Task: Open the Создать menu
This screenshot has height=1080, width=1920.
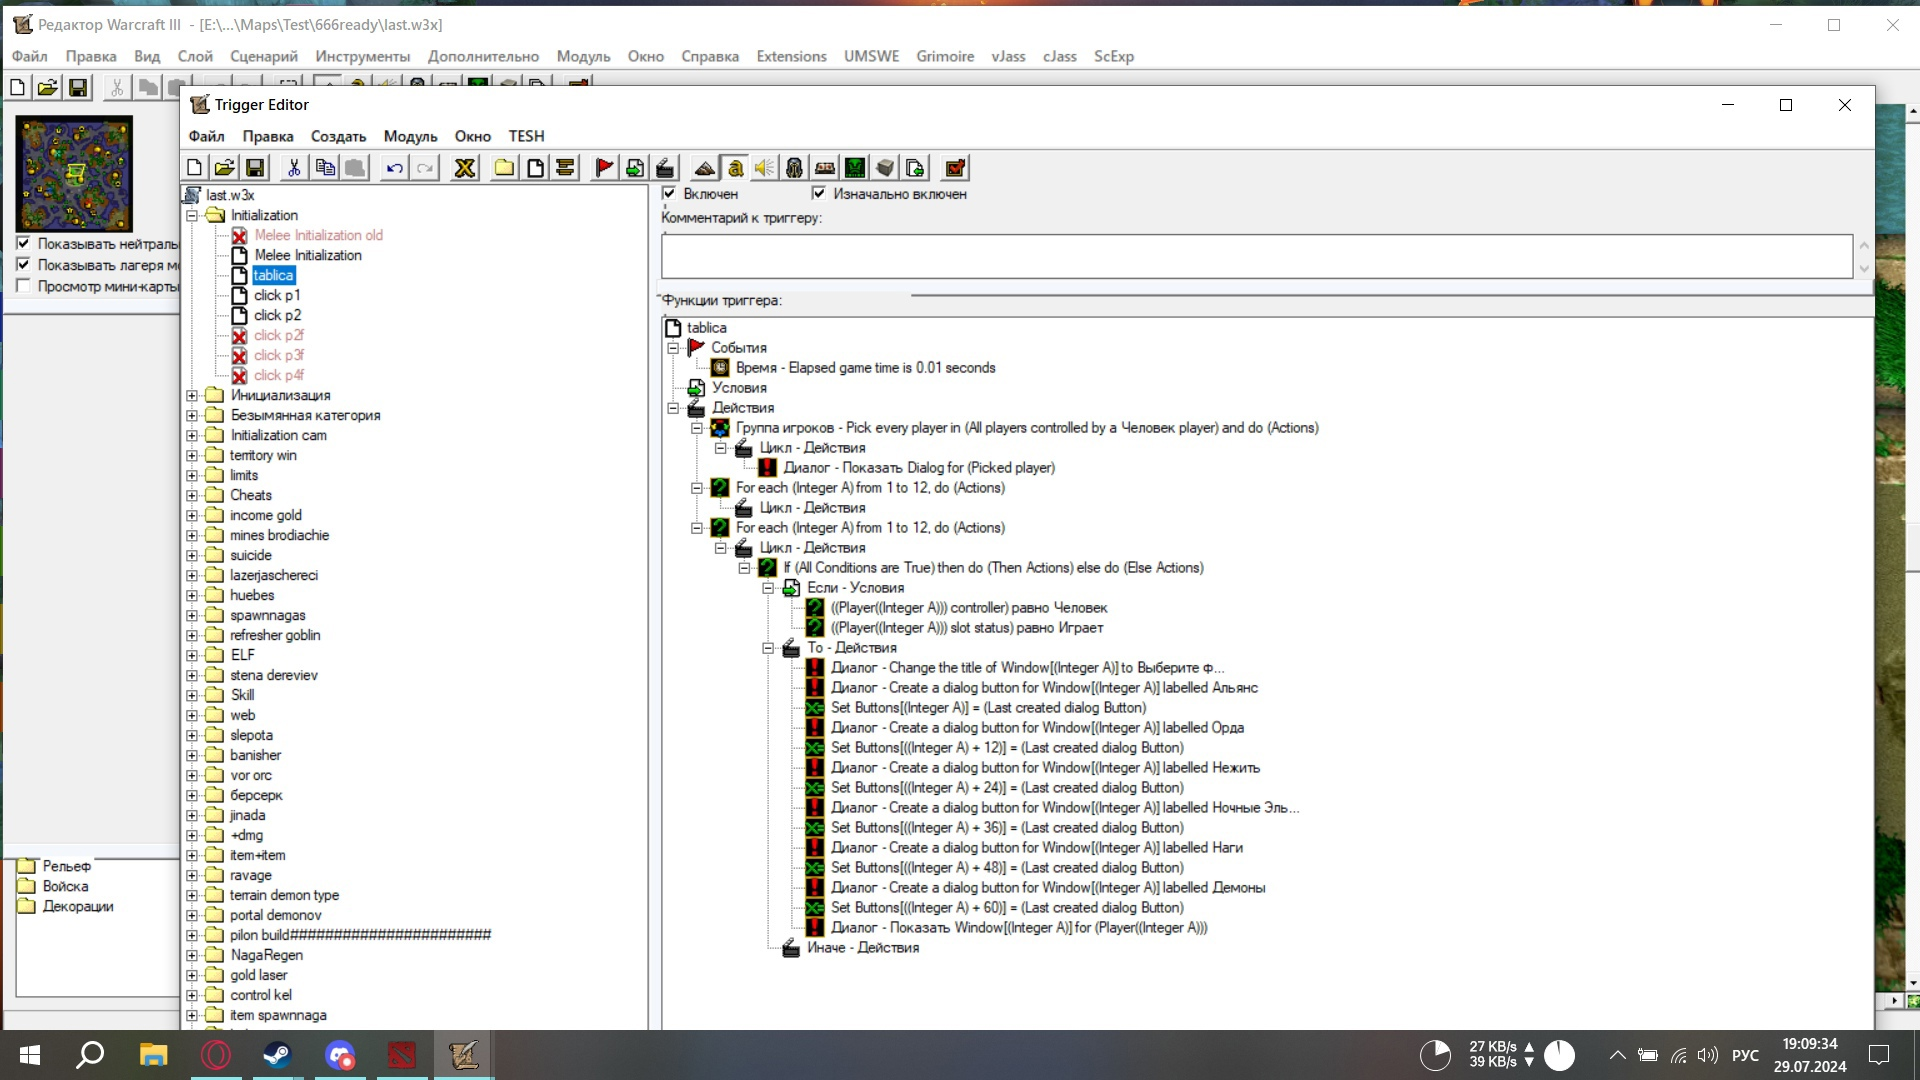Action: 338,136
